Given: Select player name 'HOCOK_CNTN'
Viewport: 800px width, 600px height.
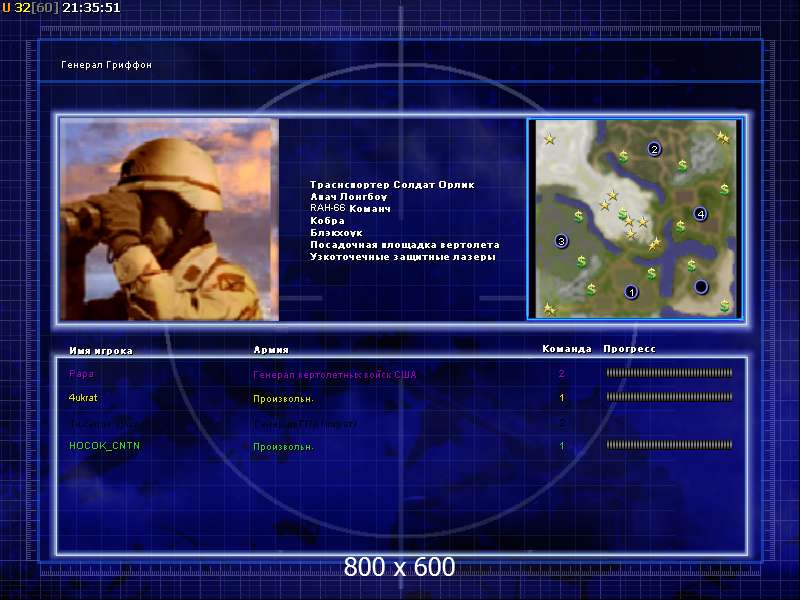Looking at the screenshot, I should tap(104, 445).
